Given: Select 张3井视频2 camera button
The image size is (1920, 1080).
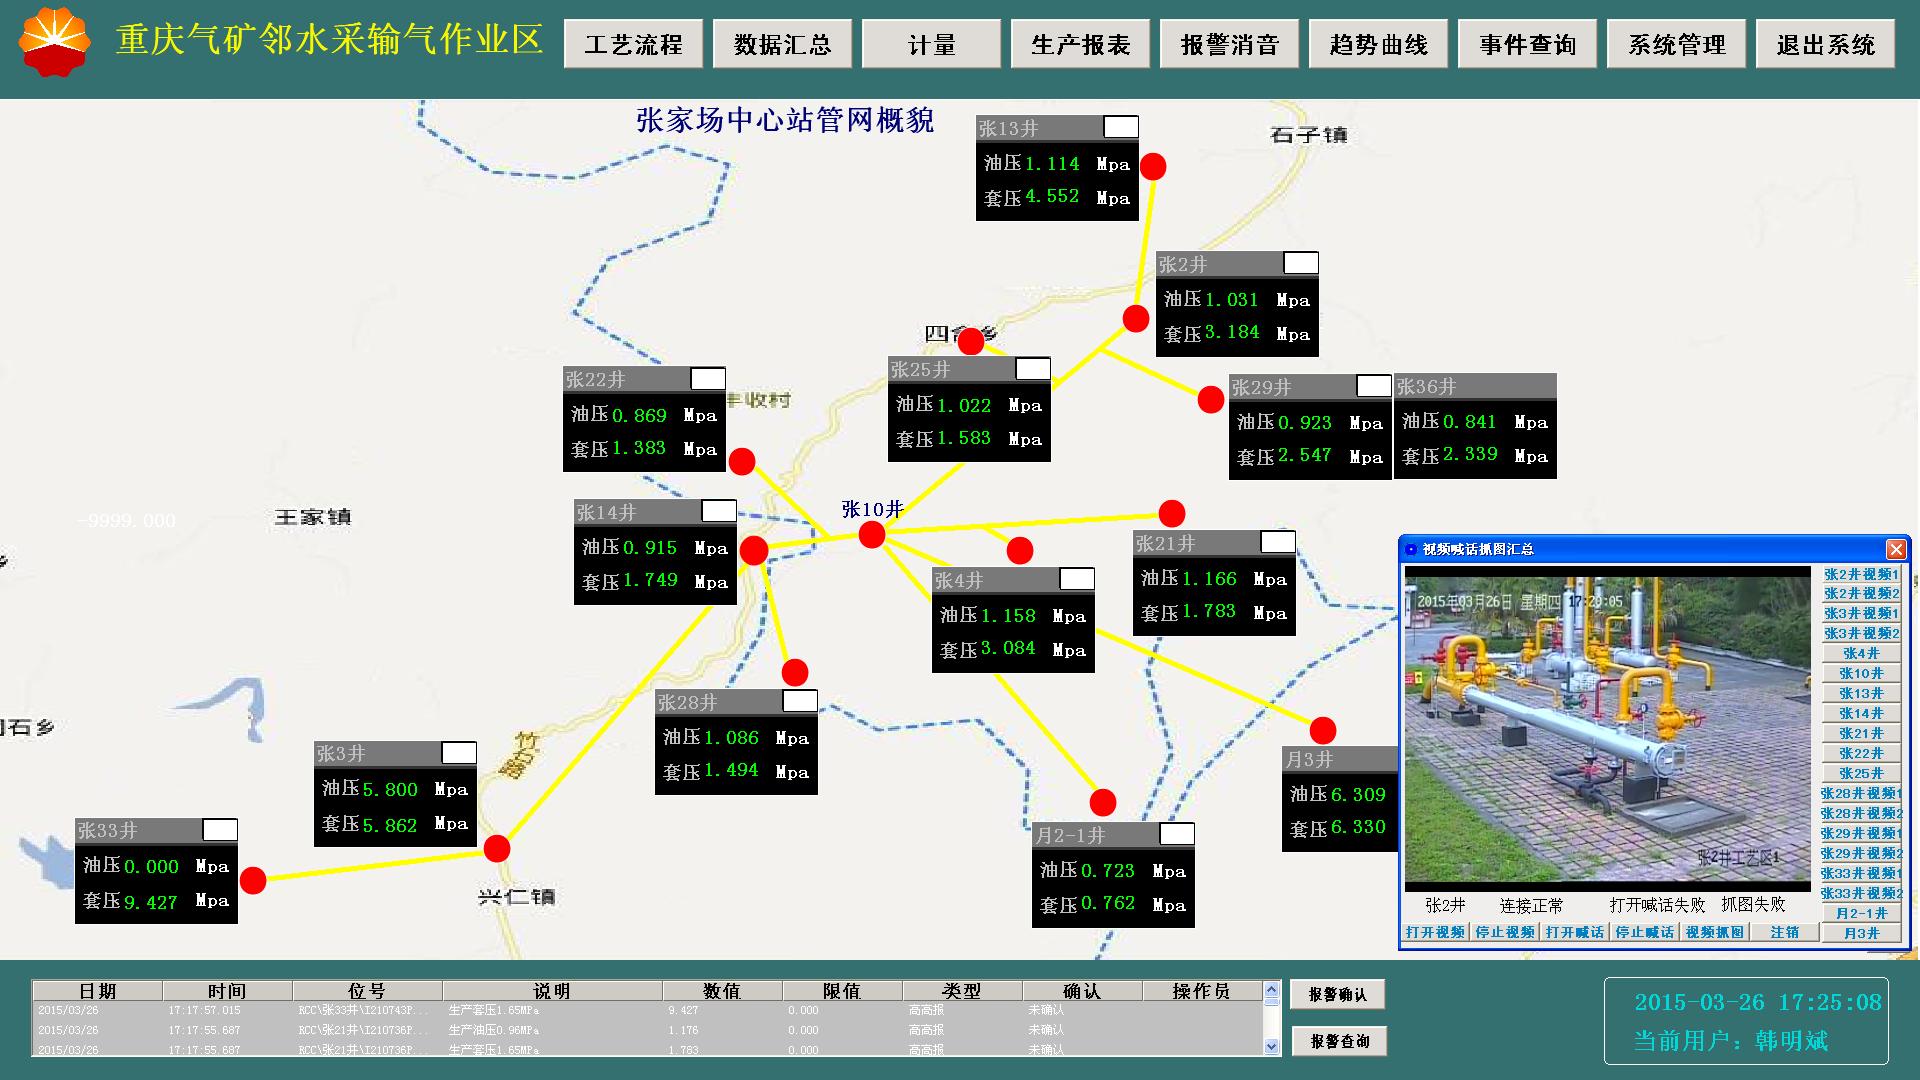Looking at the screenshot, I should pos(1861,633).
